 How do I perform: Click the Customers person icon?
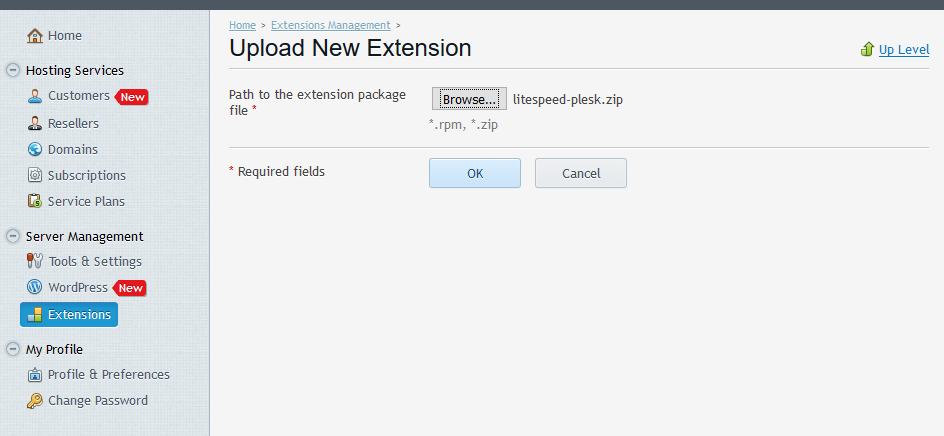click(x=35, y=96)
